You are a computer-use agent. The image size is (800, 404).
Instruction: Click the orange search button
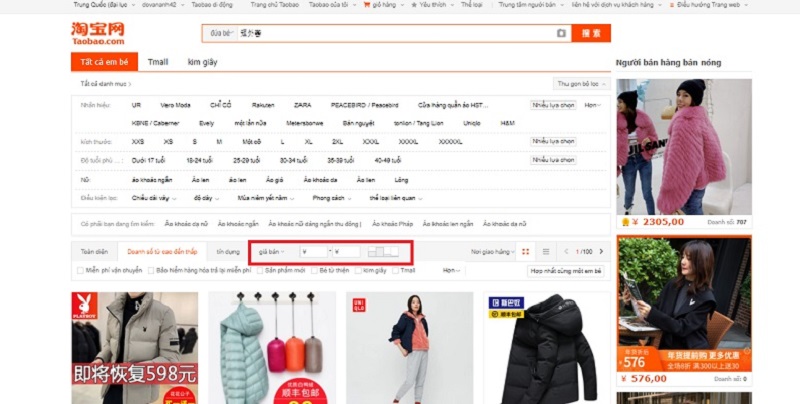[591, 33]
